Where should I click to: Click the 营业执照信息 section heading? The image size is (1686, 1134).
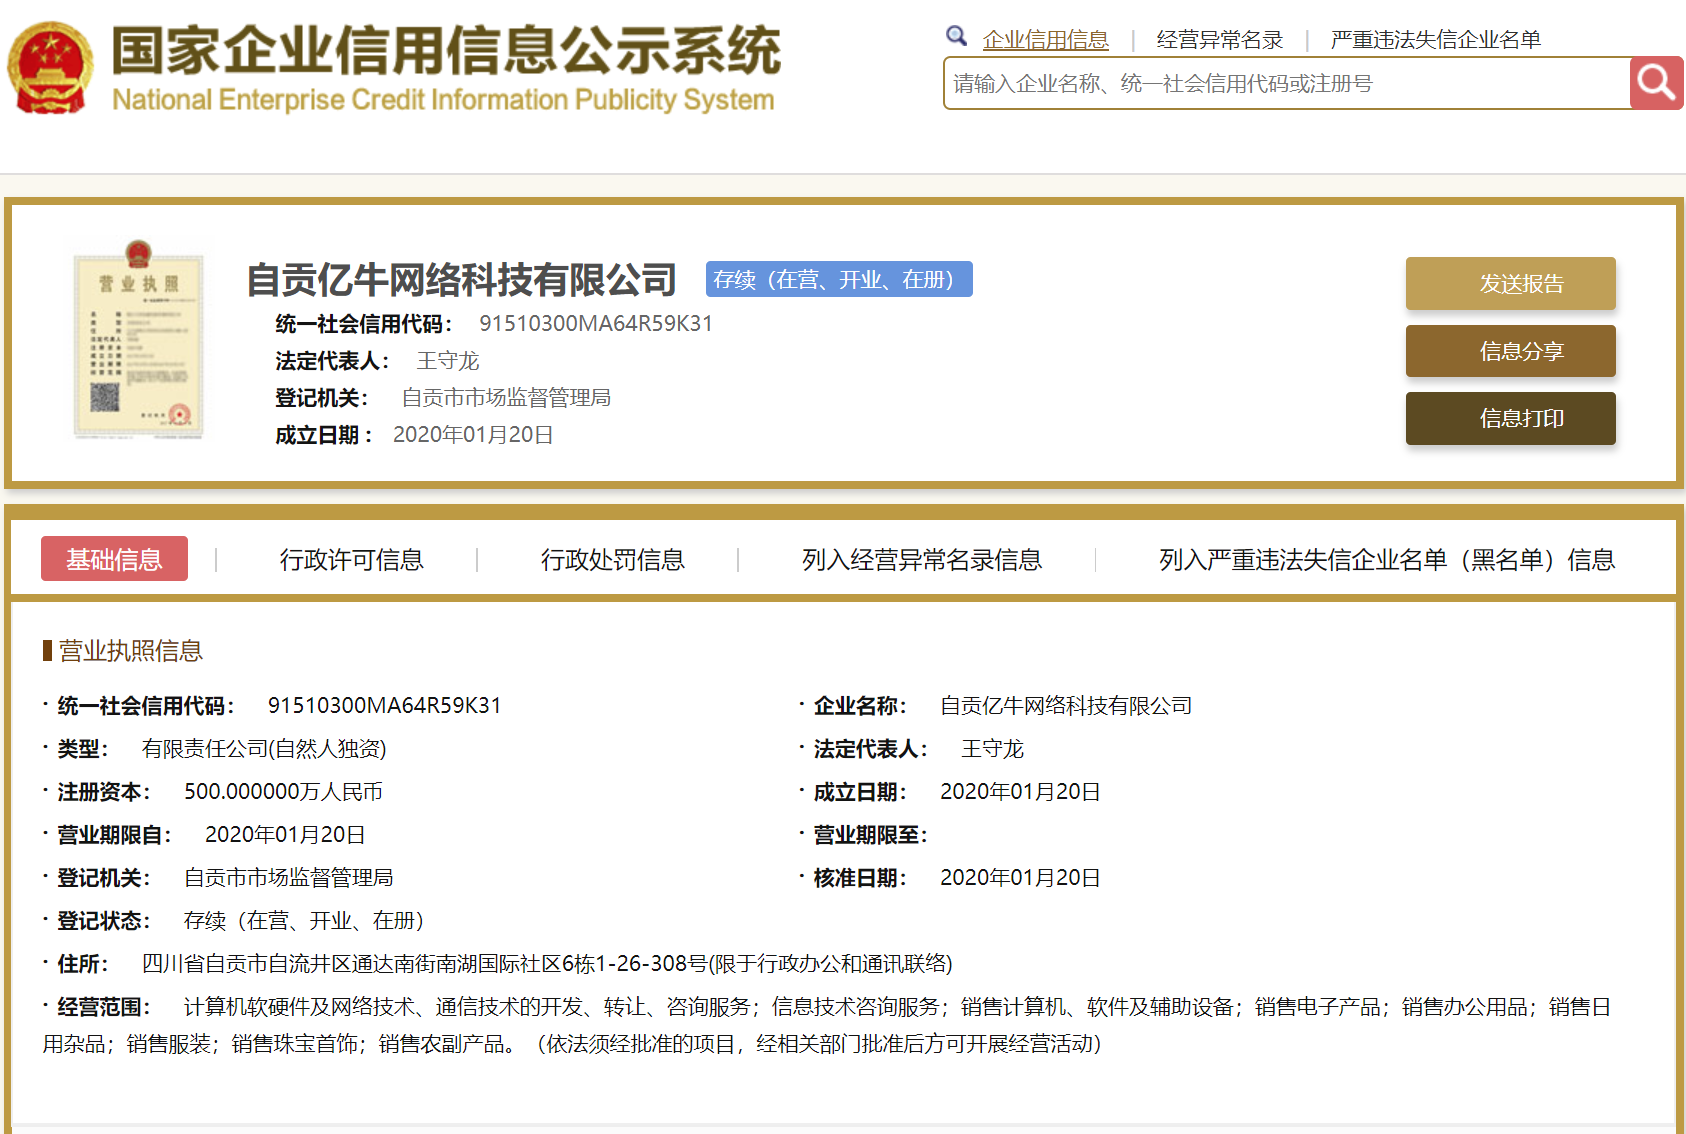(x=130, y=651)
